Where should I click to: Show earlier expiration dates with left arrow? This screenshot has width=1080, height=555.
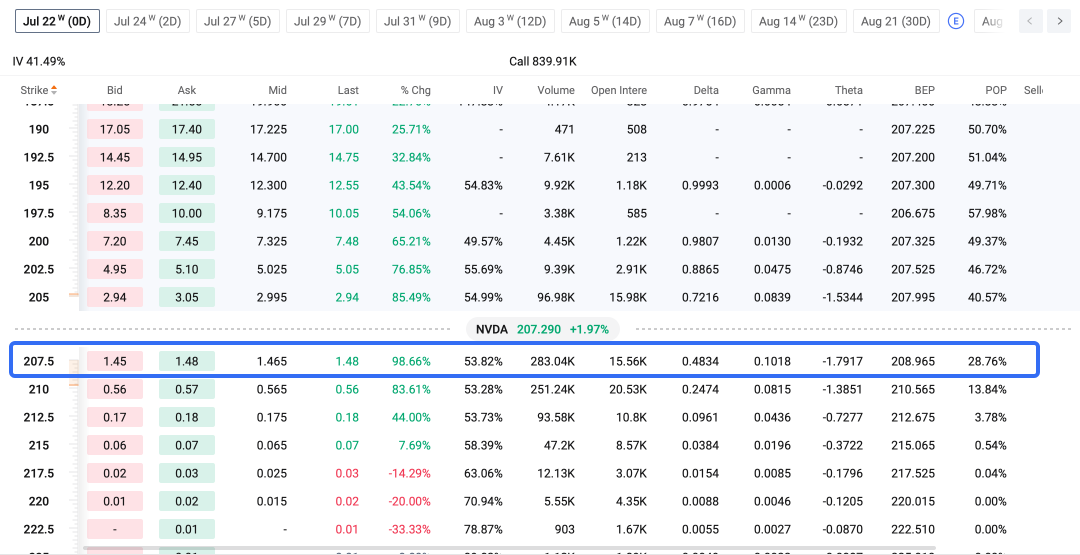click(x=1030, y=21)
